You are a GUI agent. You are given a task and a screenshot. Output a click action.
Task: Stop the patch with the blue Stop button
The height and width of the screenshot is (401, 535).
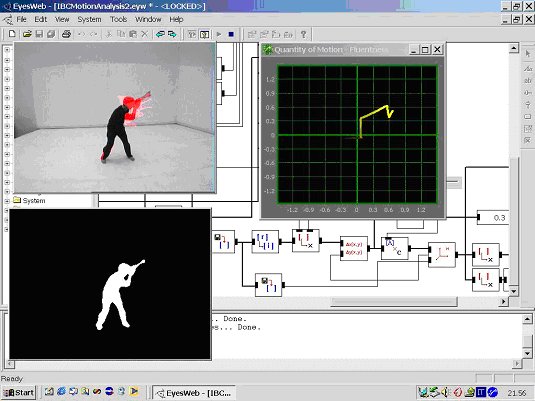click(x=231, y=34)
